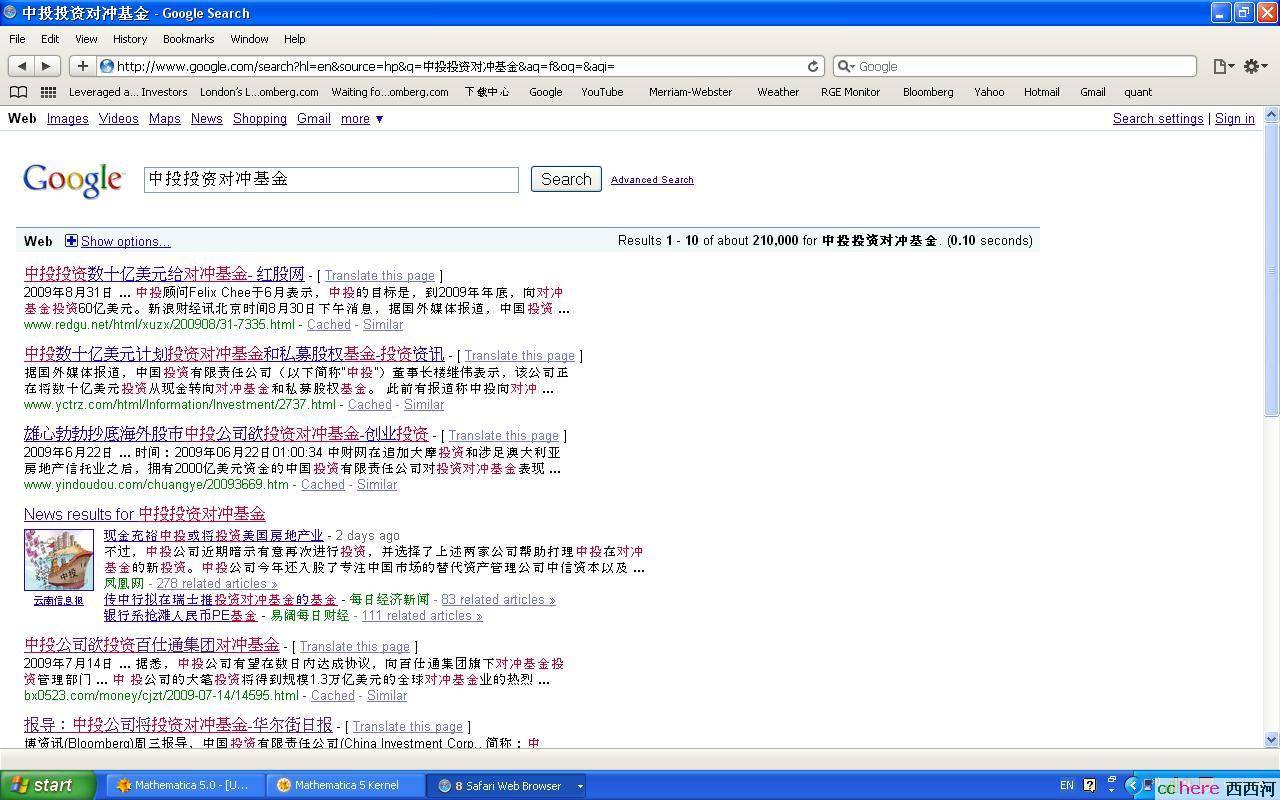
Task: Open the bookmarks library book icon
Action: click(x=18, y=92)
